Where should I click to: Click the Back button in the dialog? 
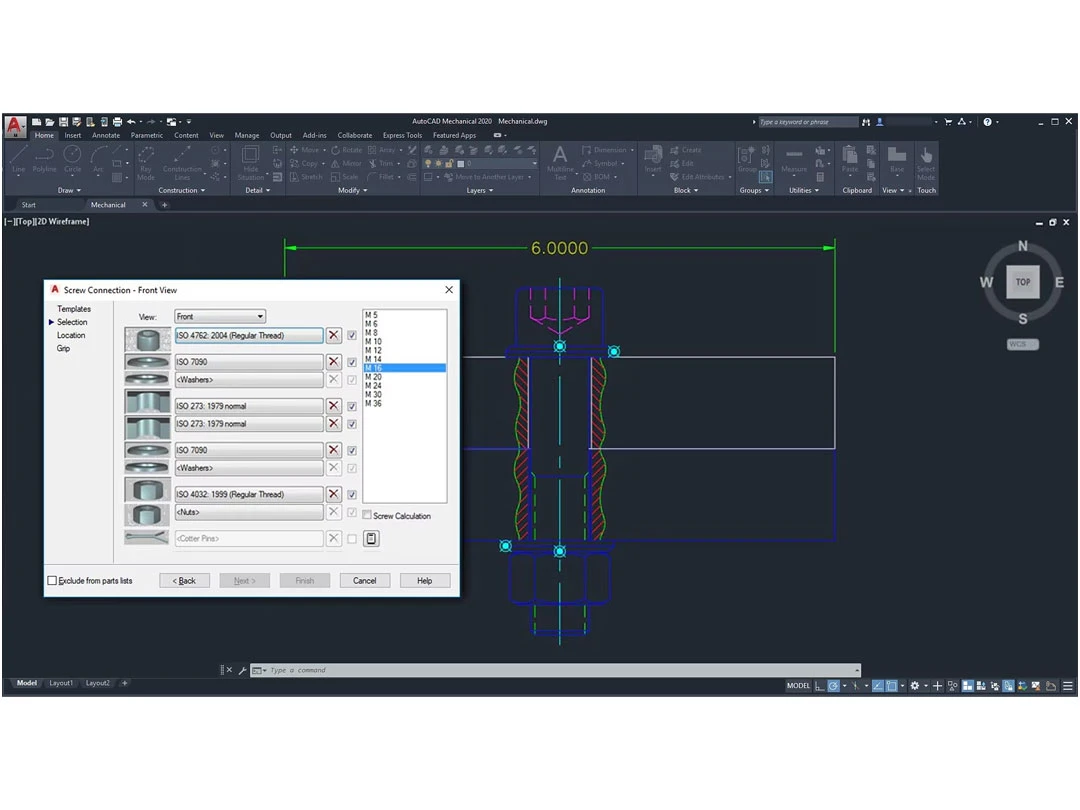point(184,580)
